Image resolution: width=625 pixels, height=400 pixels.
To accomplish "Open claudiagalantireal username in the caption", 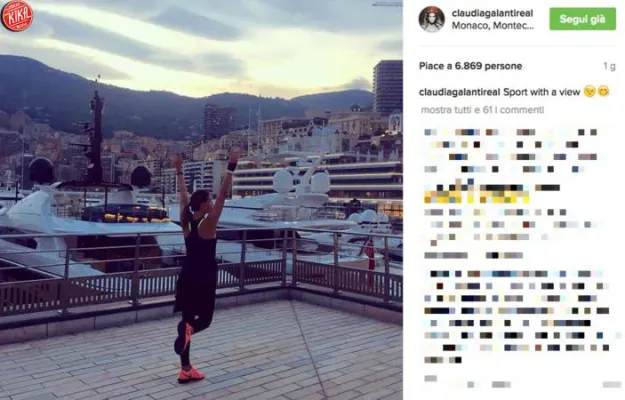I will tap(460, 92).
